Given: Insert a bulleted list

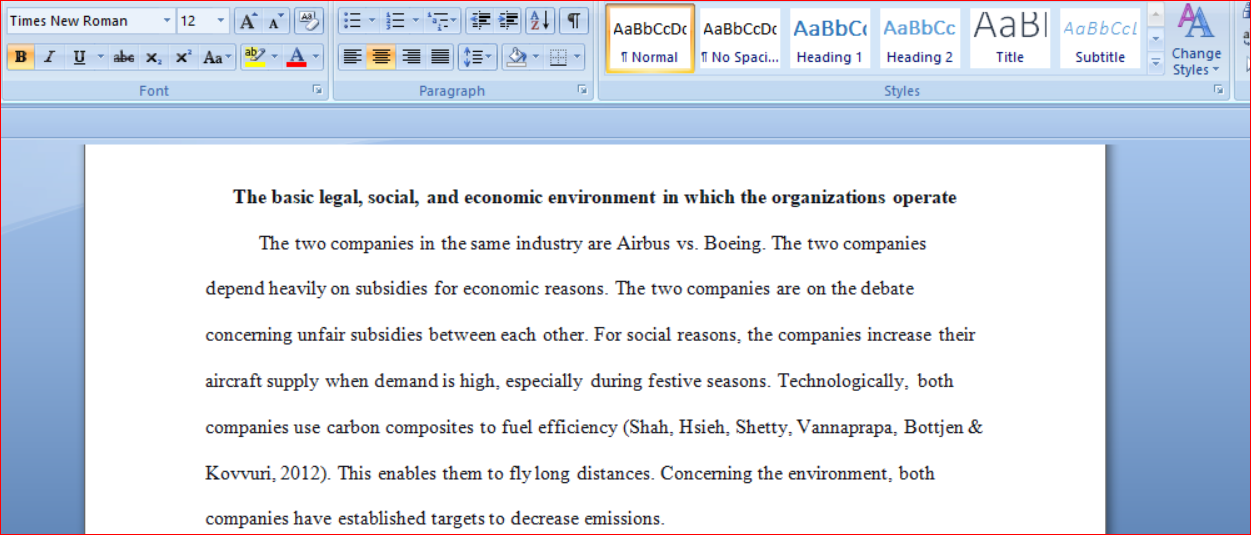Looking at the screenshot, I should pos(351,21).
